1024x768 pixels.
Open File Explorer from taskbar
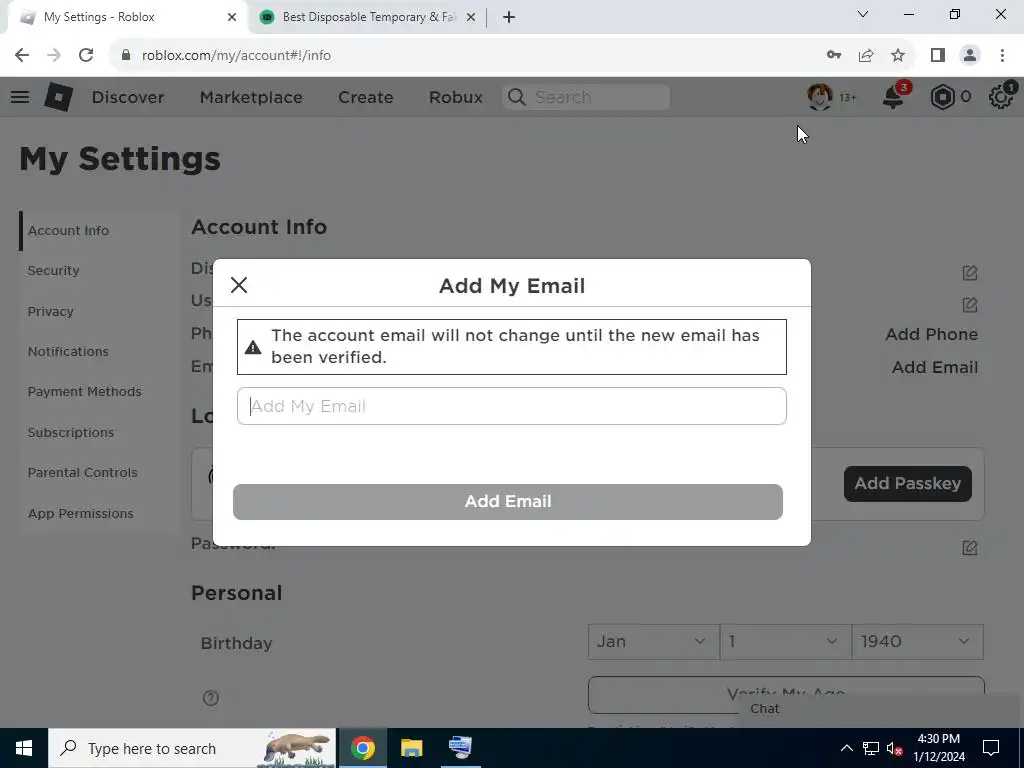(x=411, y=748)
